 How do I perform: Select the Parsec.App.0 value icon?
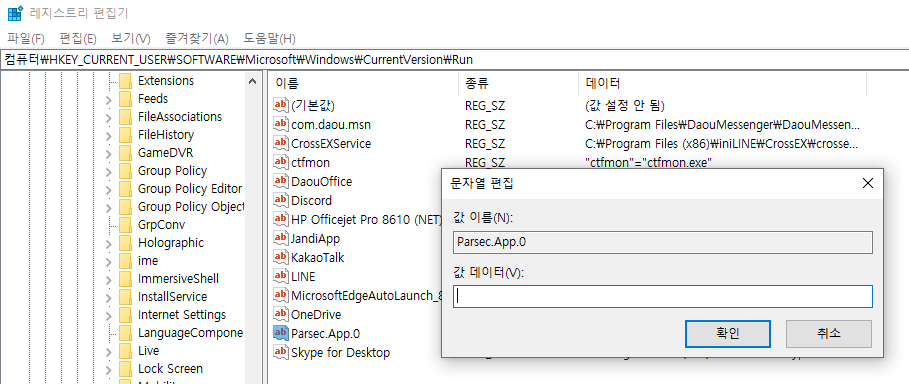point(281,333)
